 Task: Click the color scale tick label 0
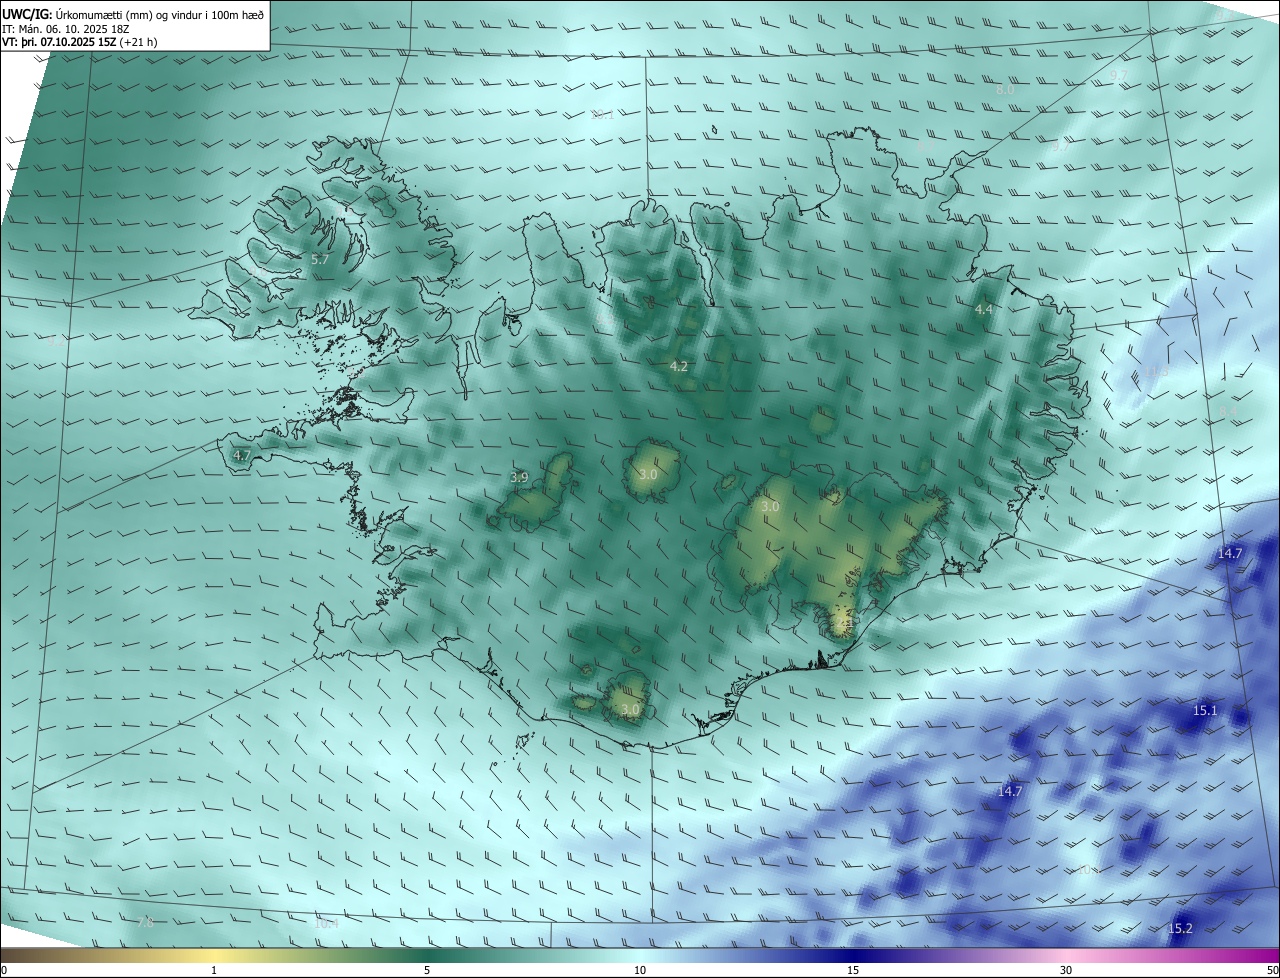click(3, 970)
